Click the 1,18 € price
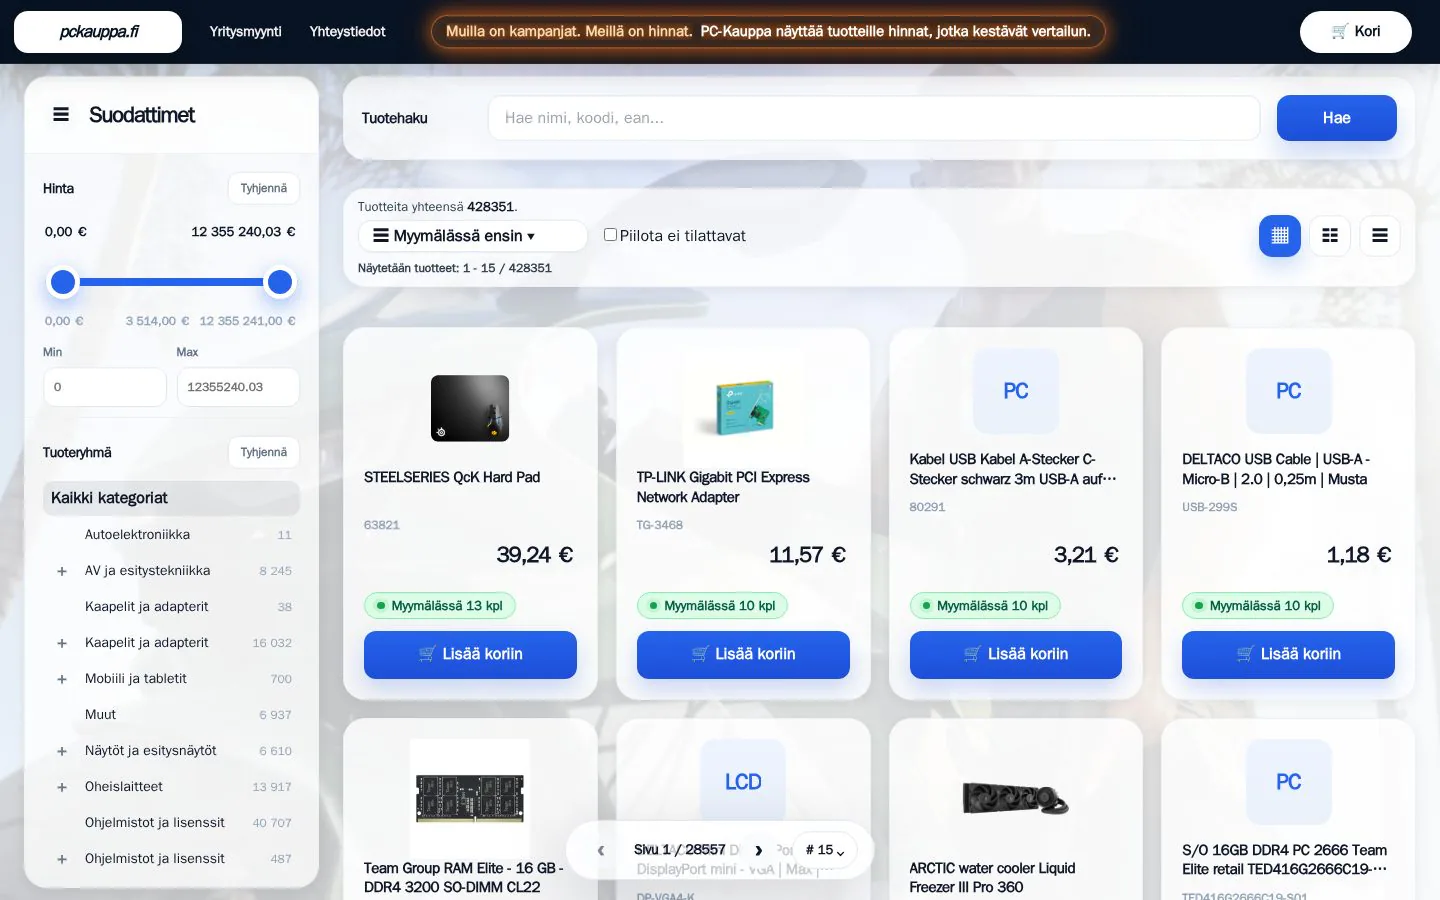 pos(1359,555)
